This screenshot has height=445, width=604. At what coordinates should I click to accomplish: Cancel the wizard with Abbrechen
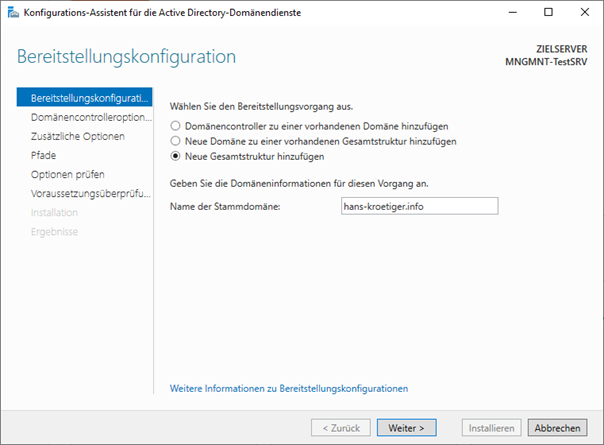pos(556,427)
